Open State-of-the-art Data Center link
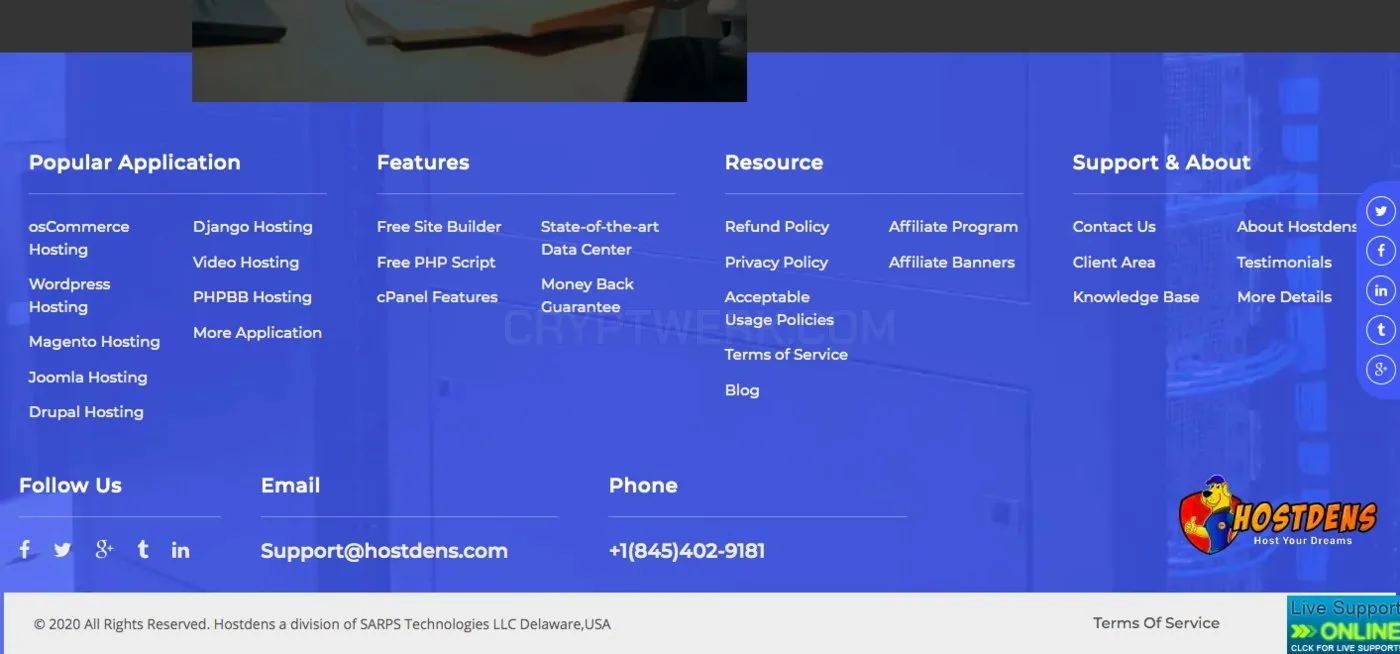 click(x=600, y=238)
